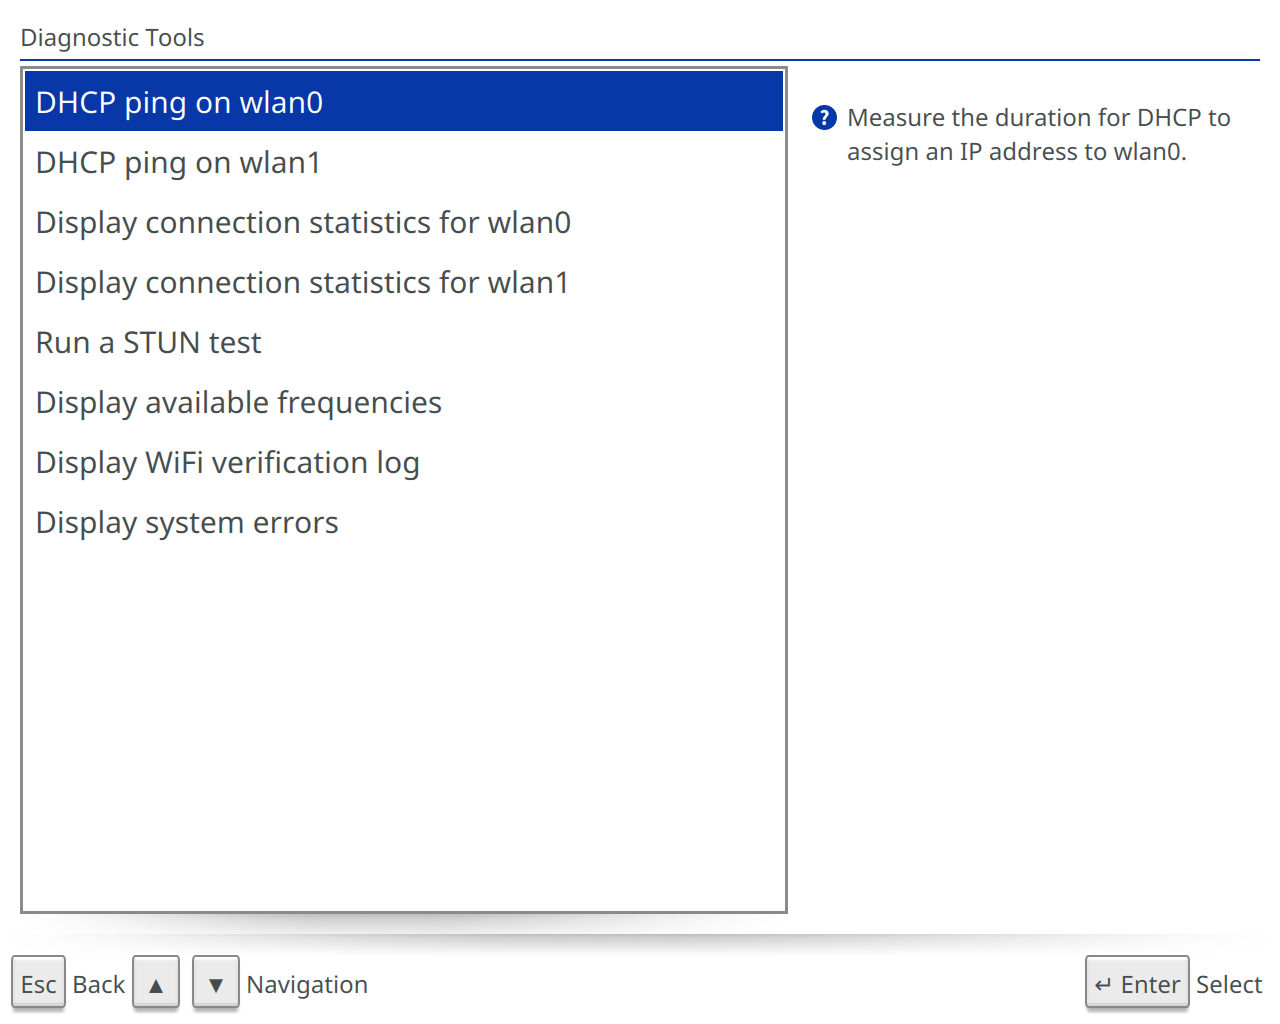The image size is (1280, 1024).
Task: Choose DHCP ping on wlan1
Action: pos(403,162)
